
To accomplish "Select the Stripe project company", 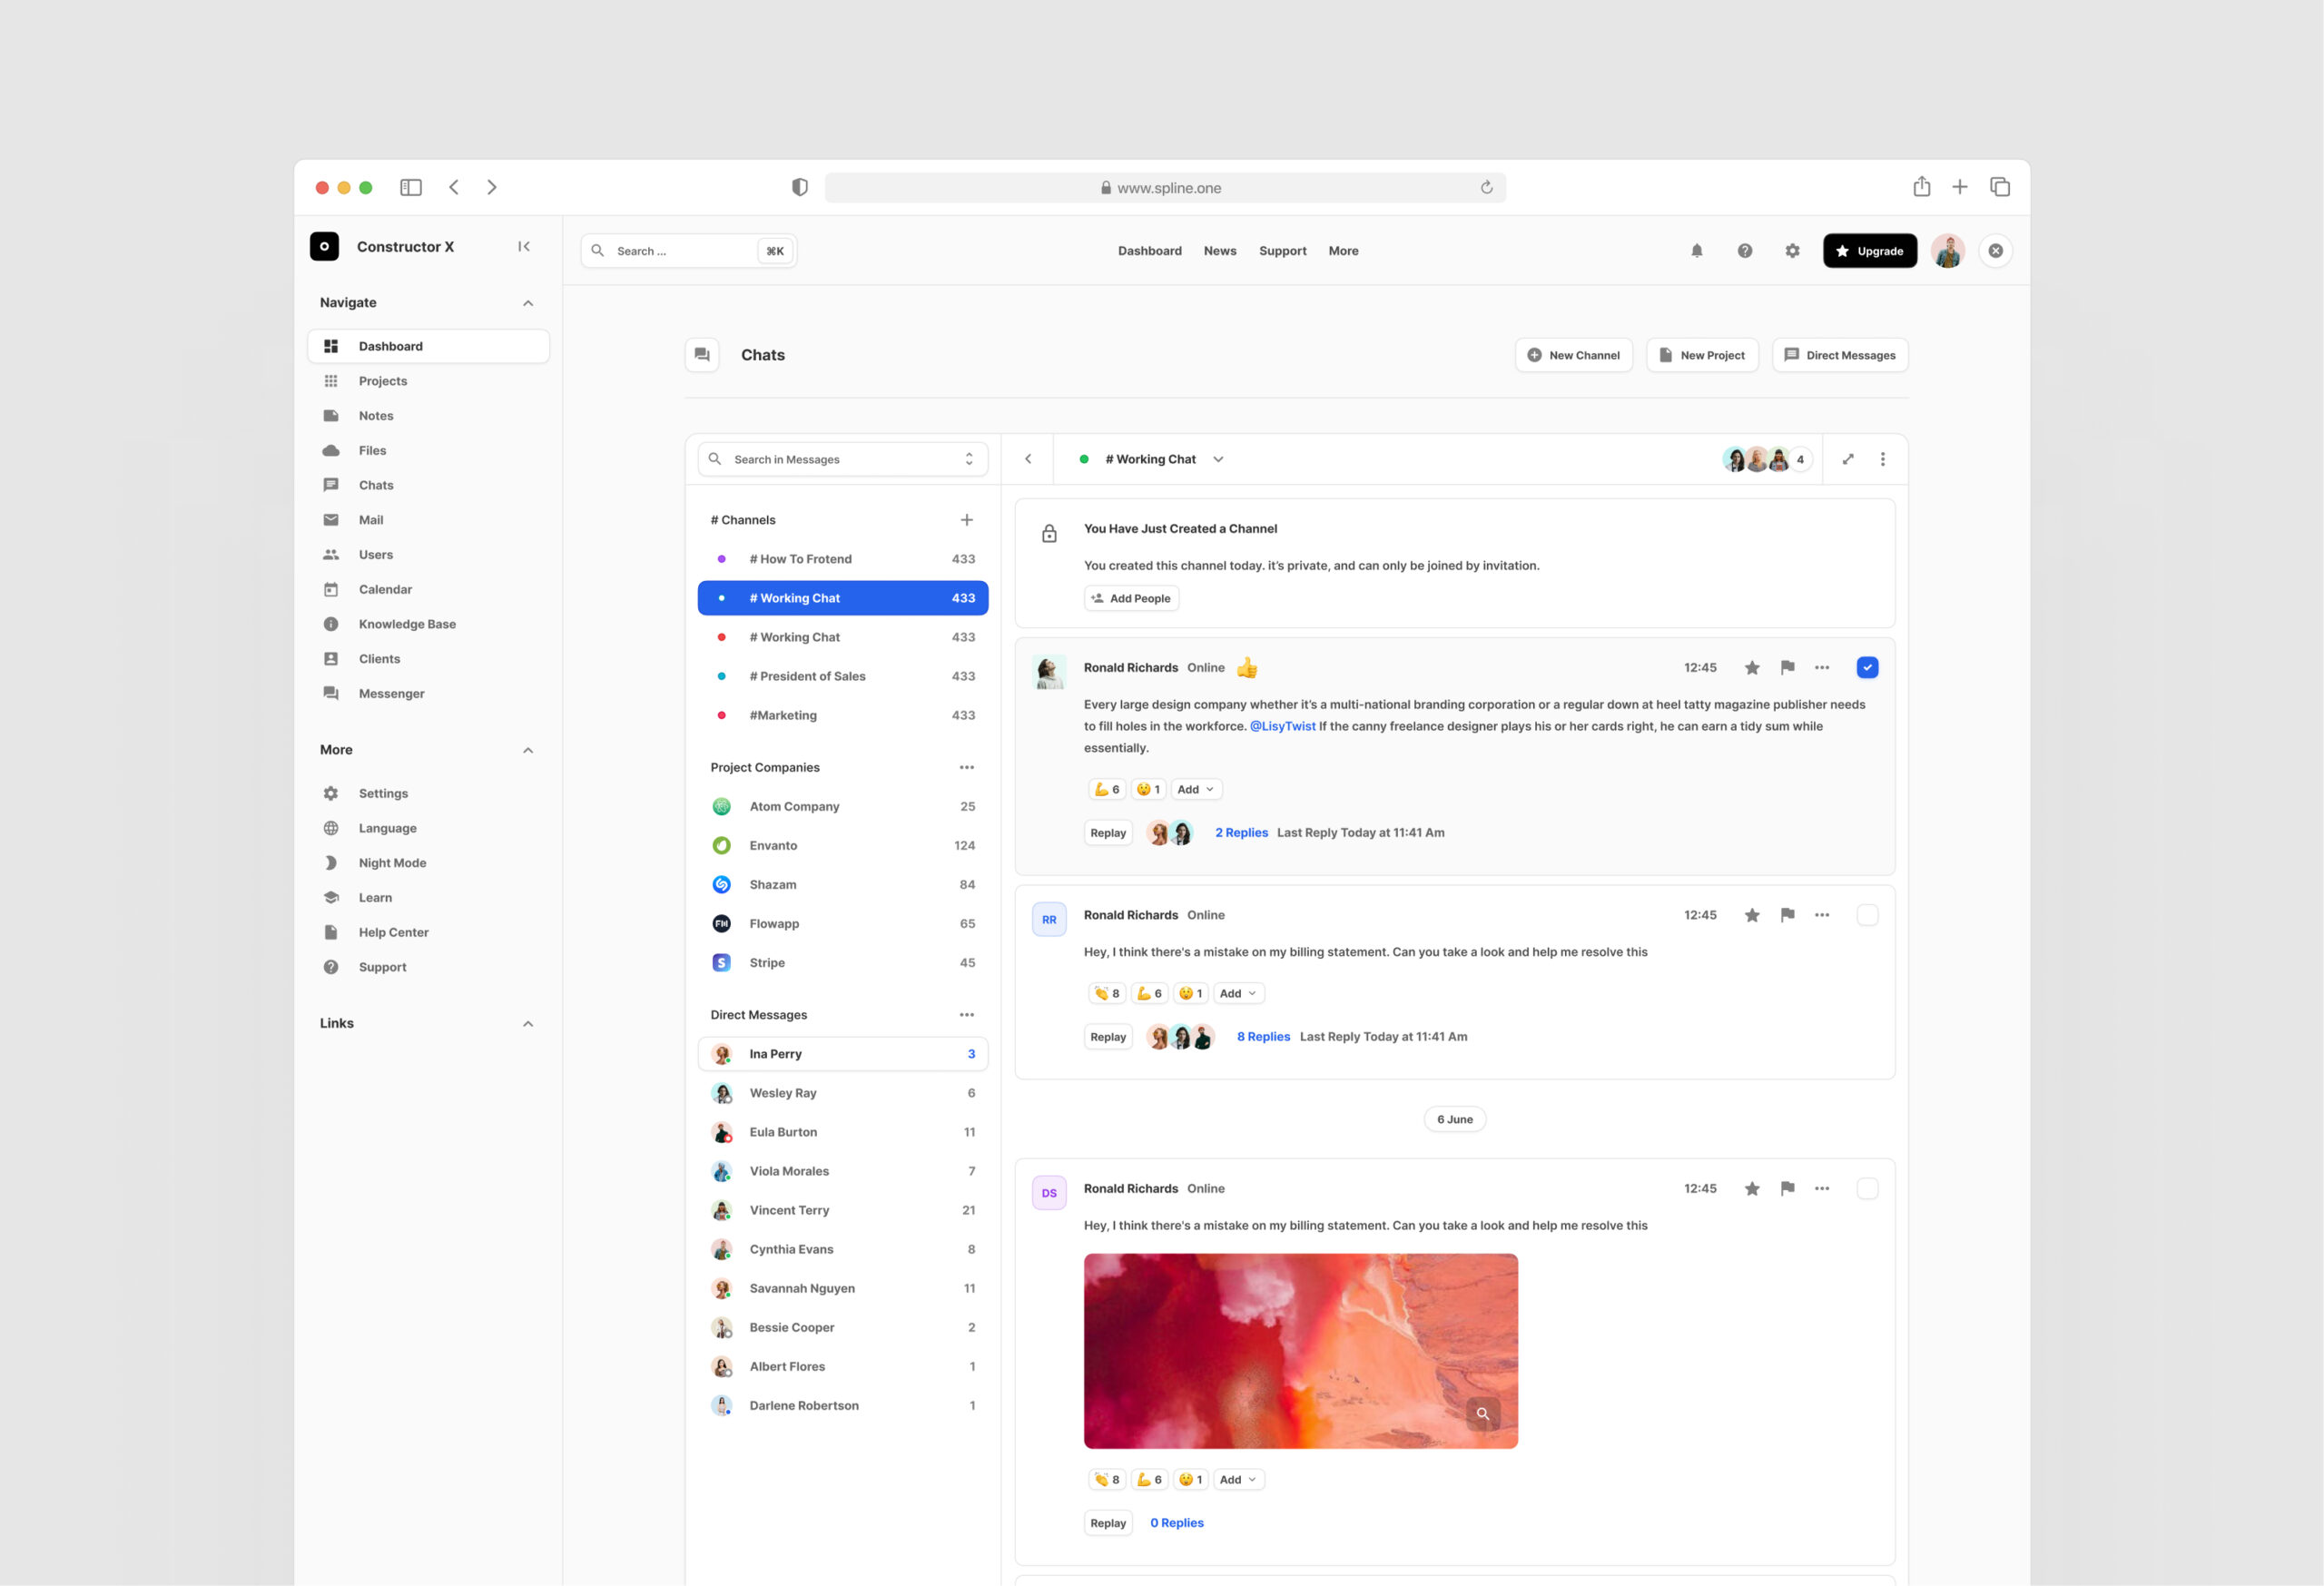I will (x=842, y=963).
